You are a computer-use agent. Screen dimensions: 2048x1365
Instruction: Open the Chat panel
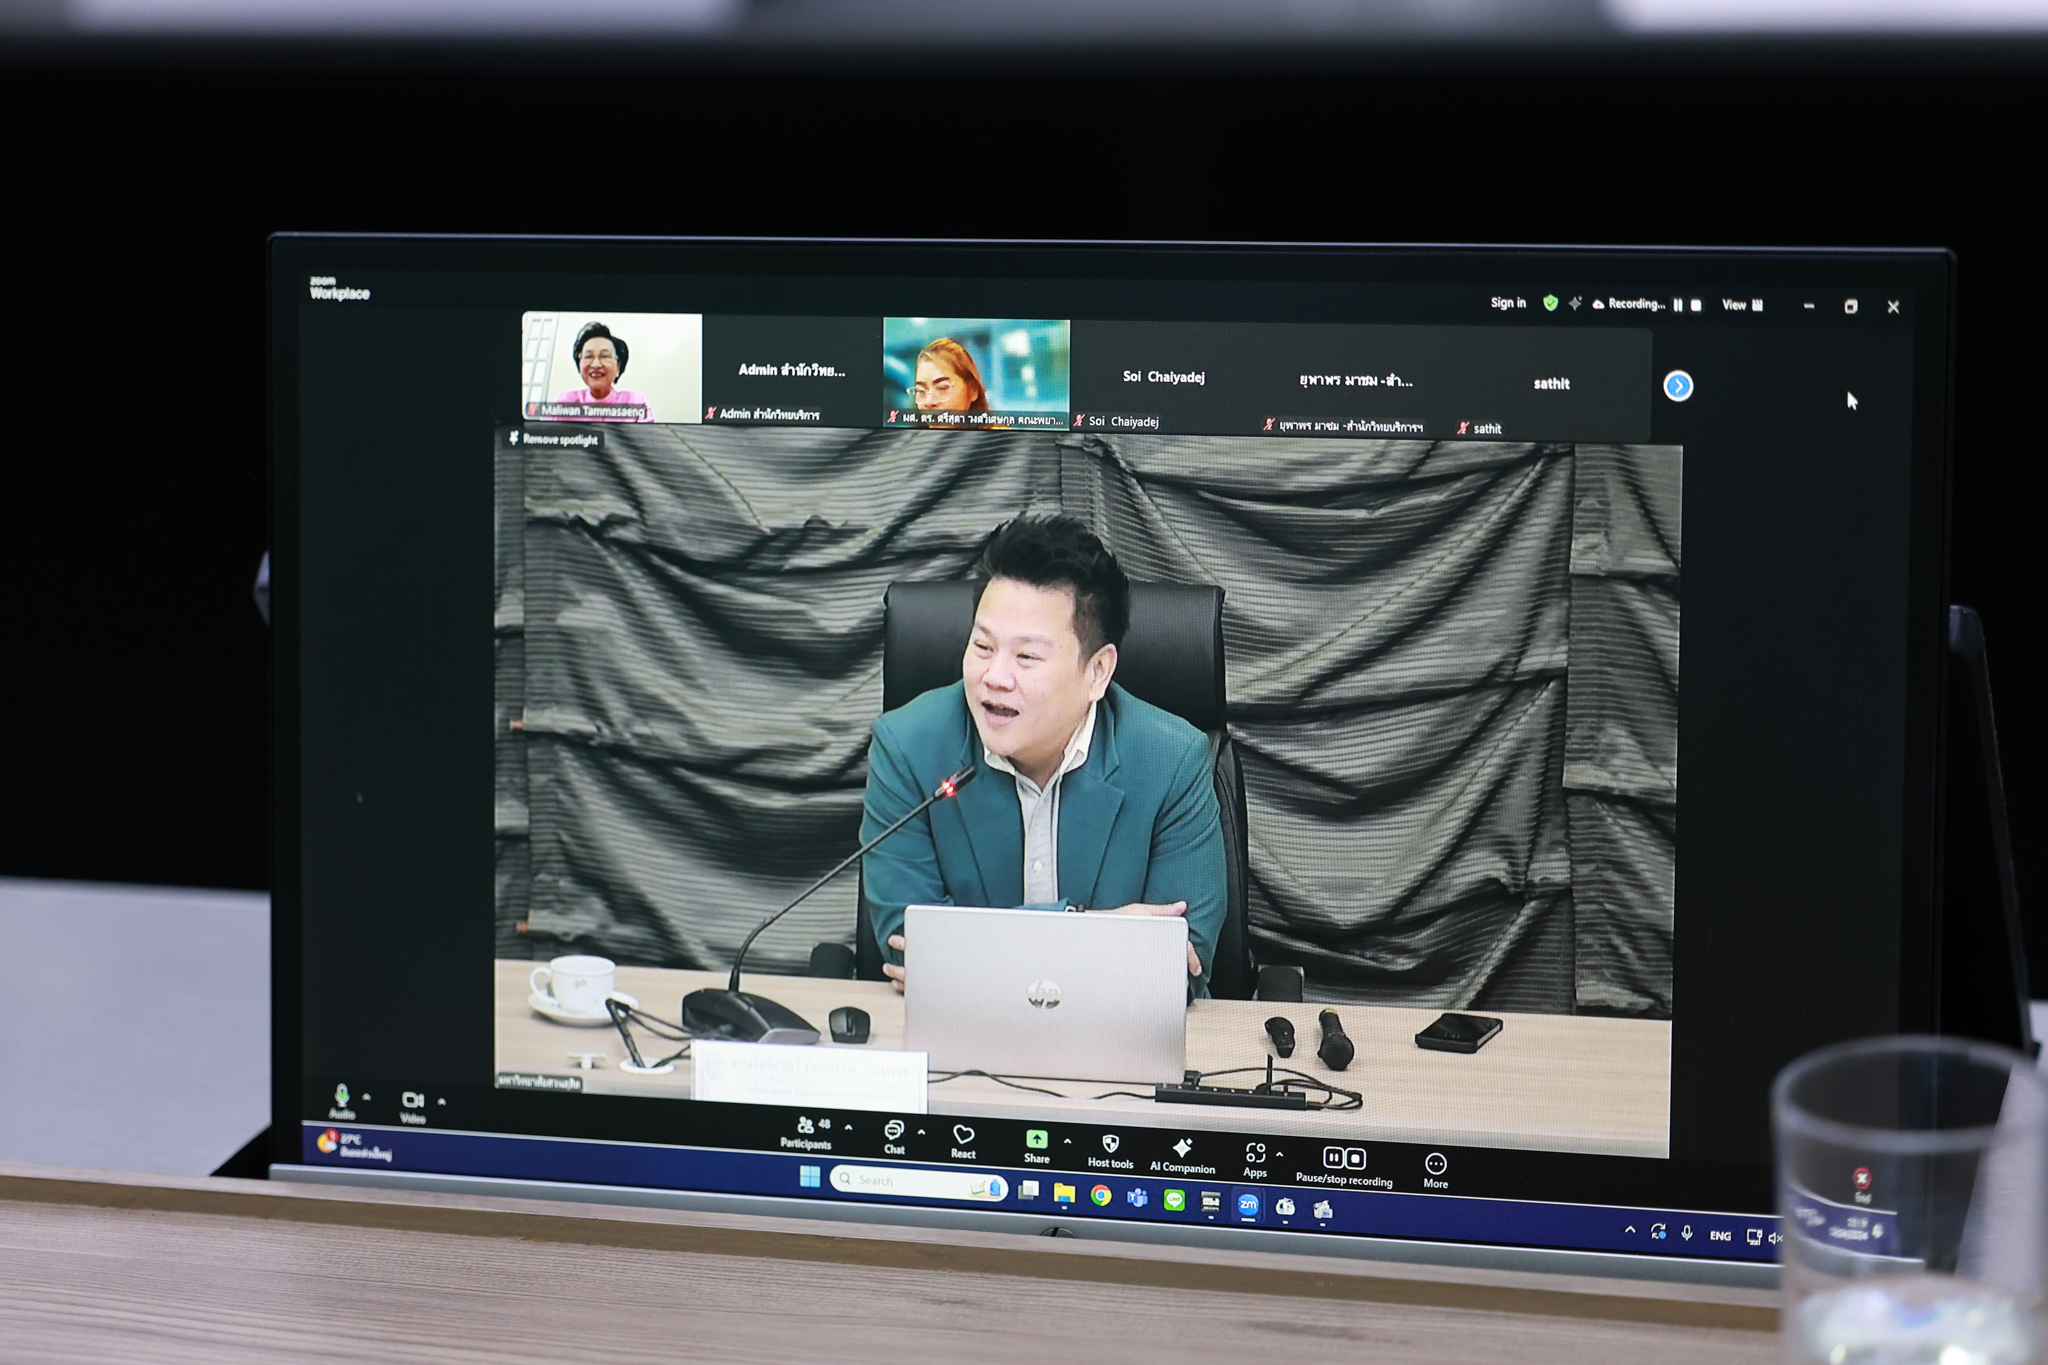(894, 1138)
